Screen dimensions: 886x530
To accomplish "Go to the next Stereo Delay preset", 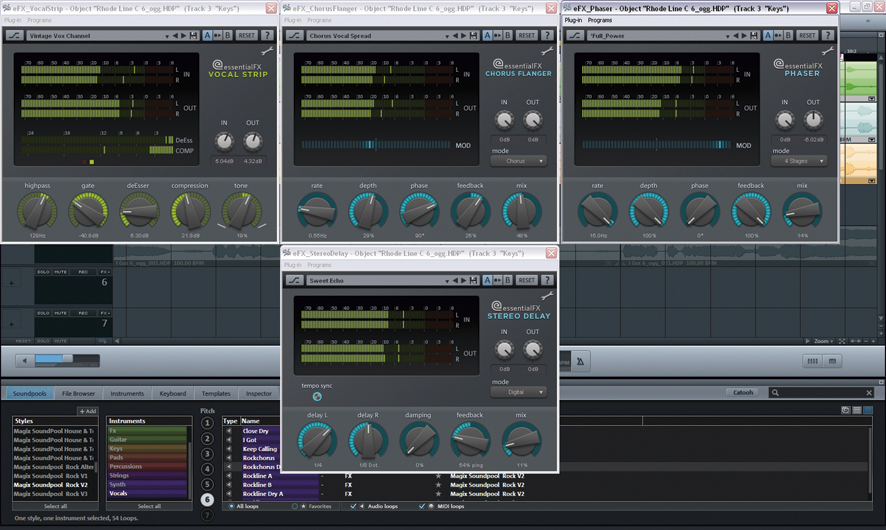I will [x=463, y=280].
